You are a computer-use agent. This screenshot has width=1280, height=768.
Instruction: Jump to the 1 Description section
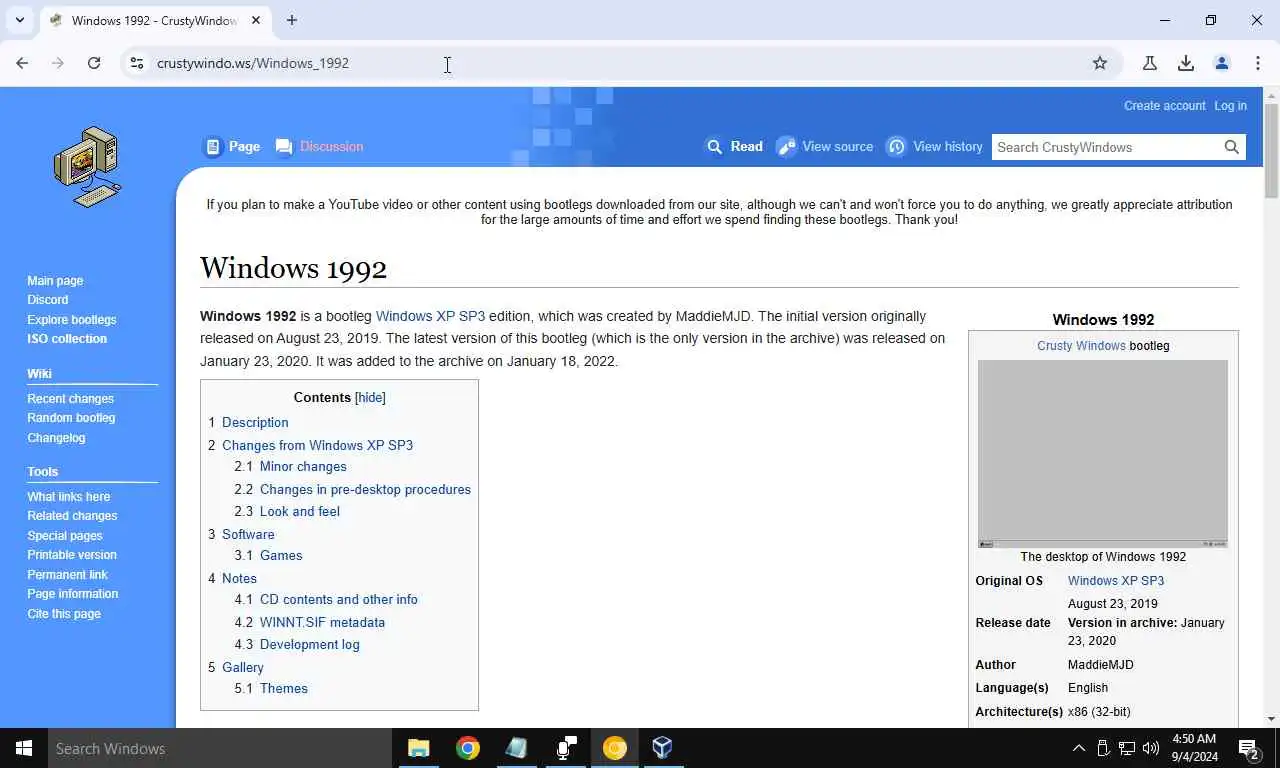(x=249, y=423)
